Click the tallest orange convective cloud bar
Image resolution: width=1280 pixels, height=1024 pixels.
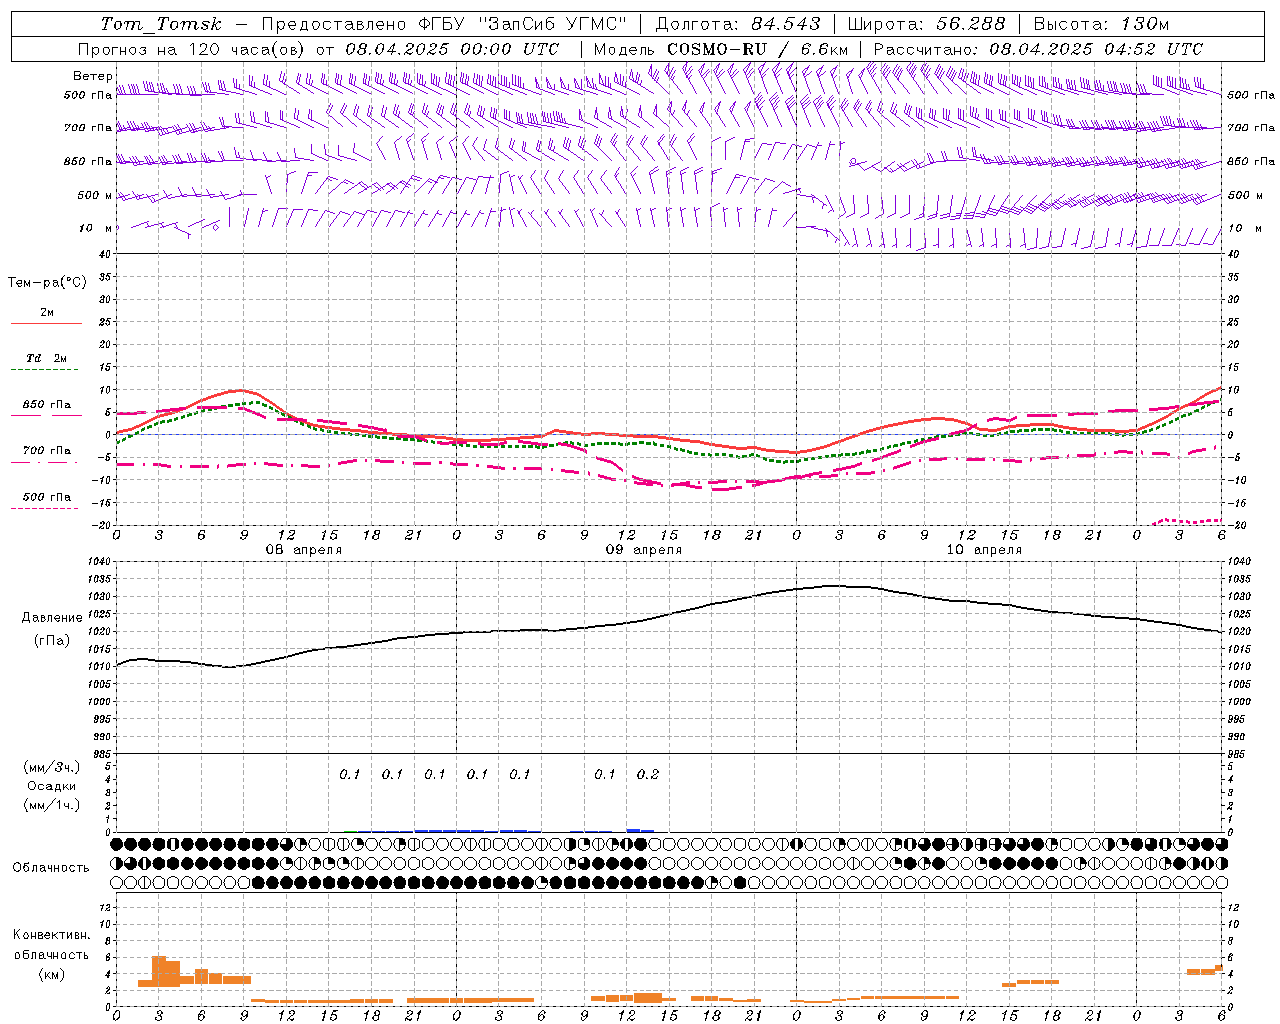pos(158,971)
